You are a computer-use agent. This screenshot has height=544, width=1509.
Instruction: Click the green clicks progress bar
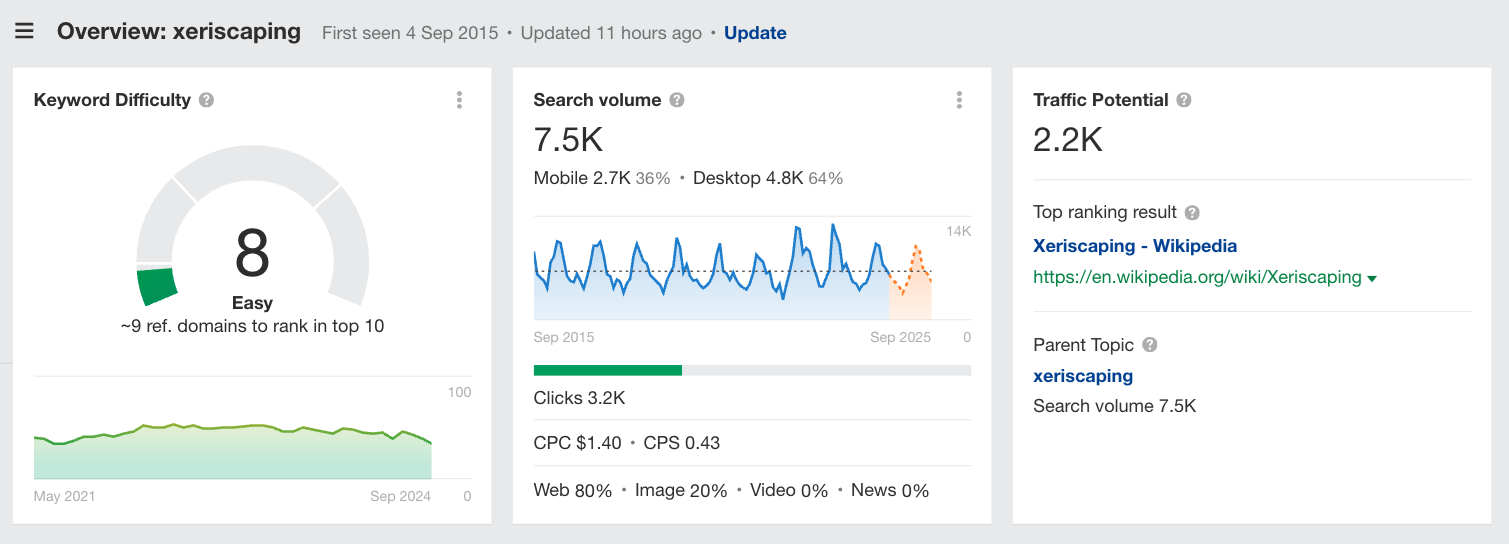608,370
